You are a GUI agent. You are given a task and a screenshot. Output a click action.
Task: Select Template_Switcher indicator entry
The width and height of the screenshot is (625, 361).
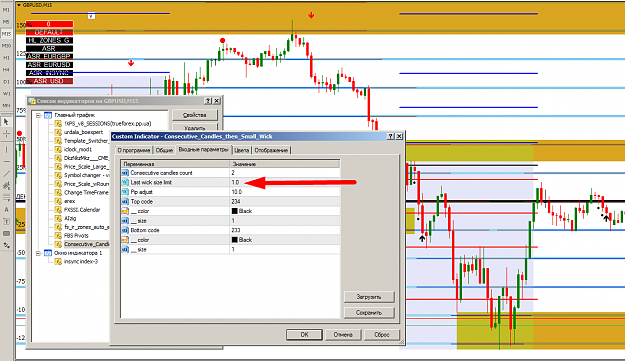[86, 141]
